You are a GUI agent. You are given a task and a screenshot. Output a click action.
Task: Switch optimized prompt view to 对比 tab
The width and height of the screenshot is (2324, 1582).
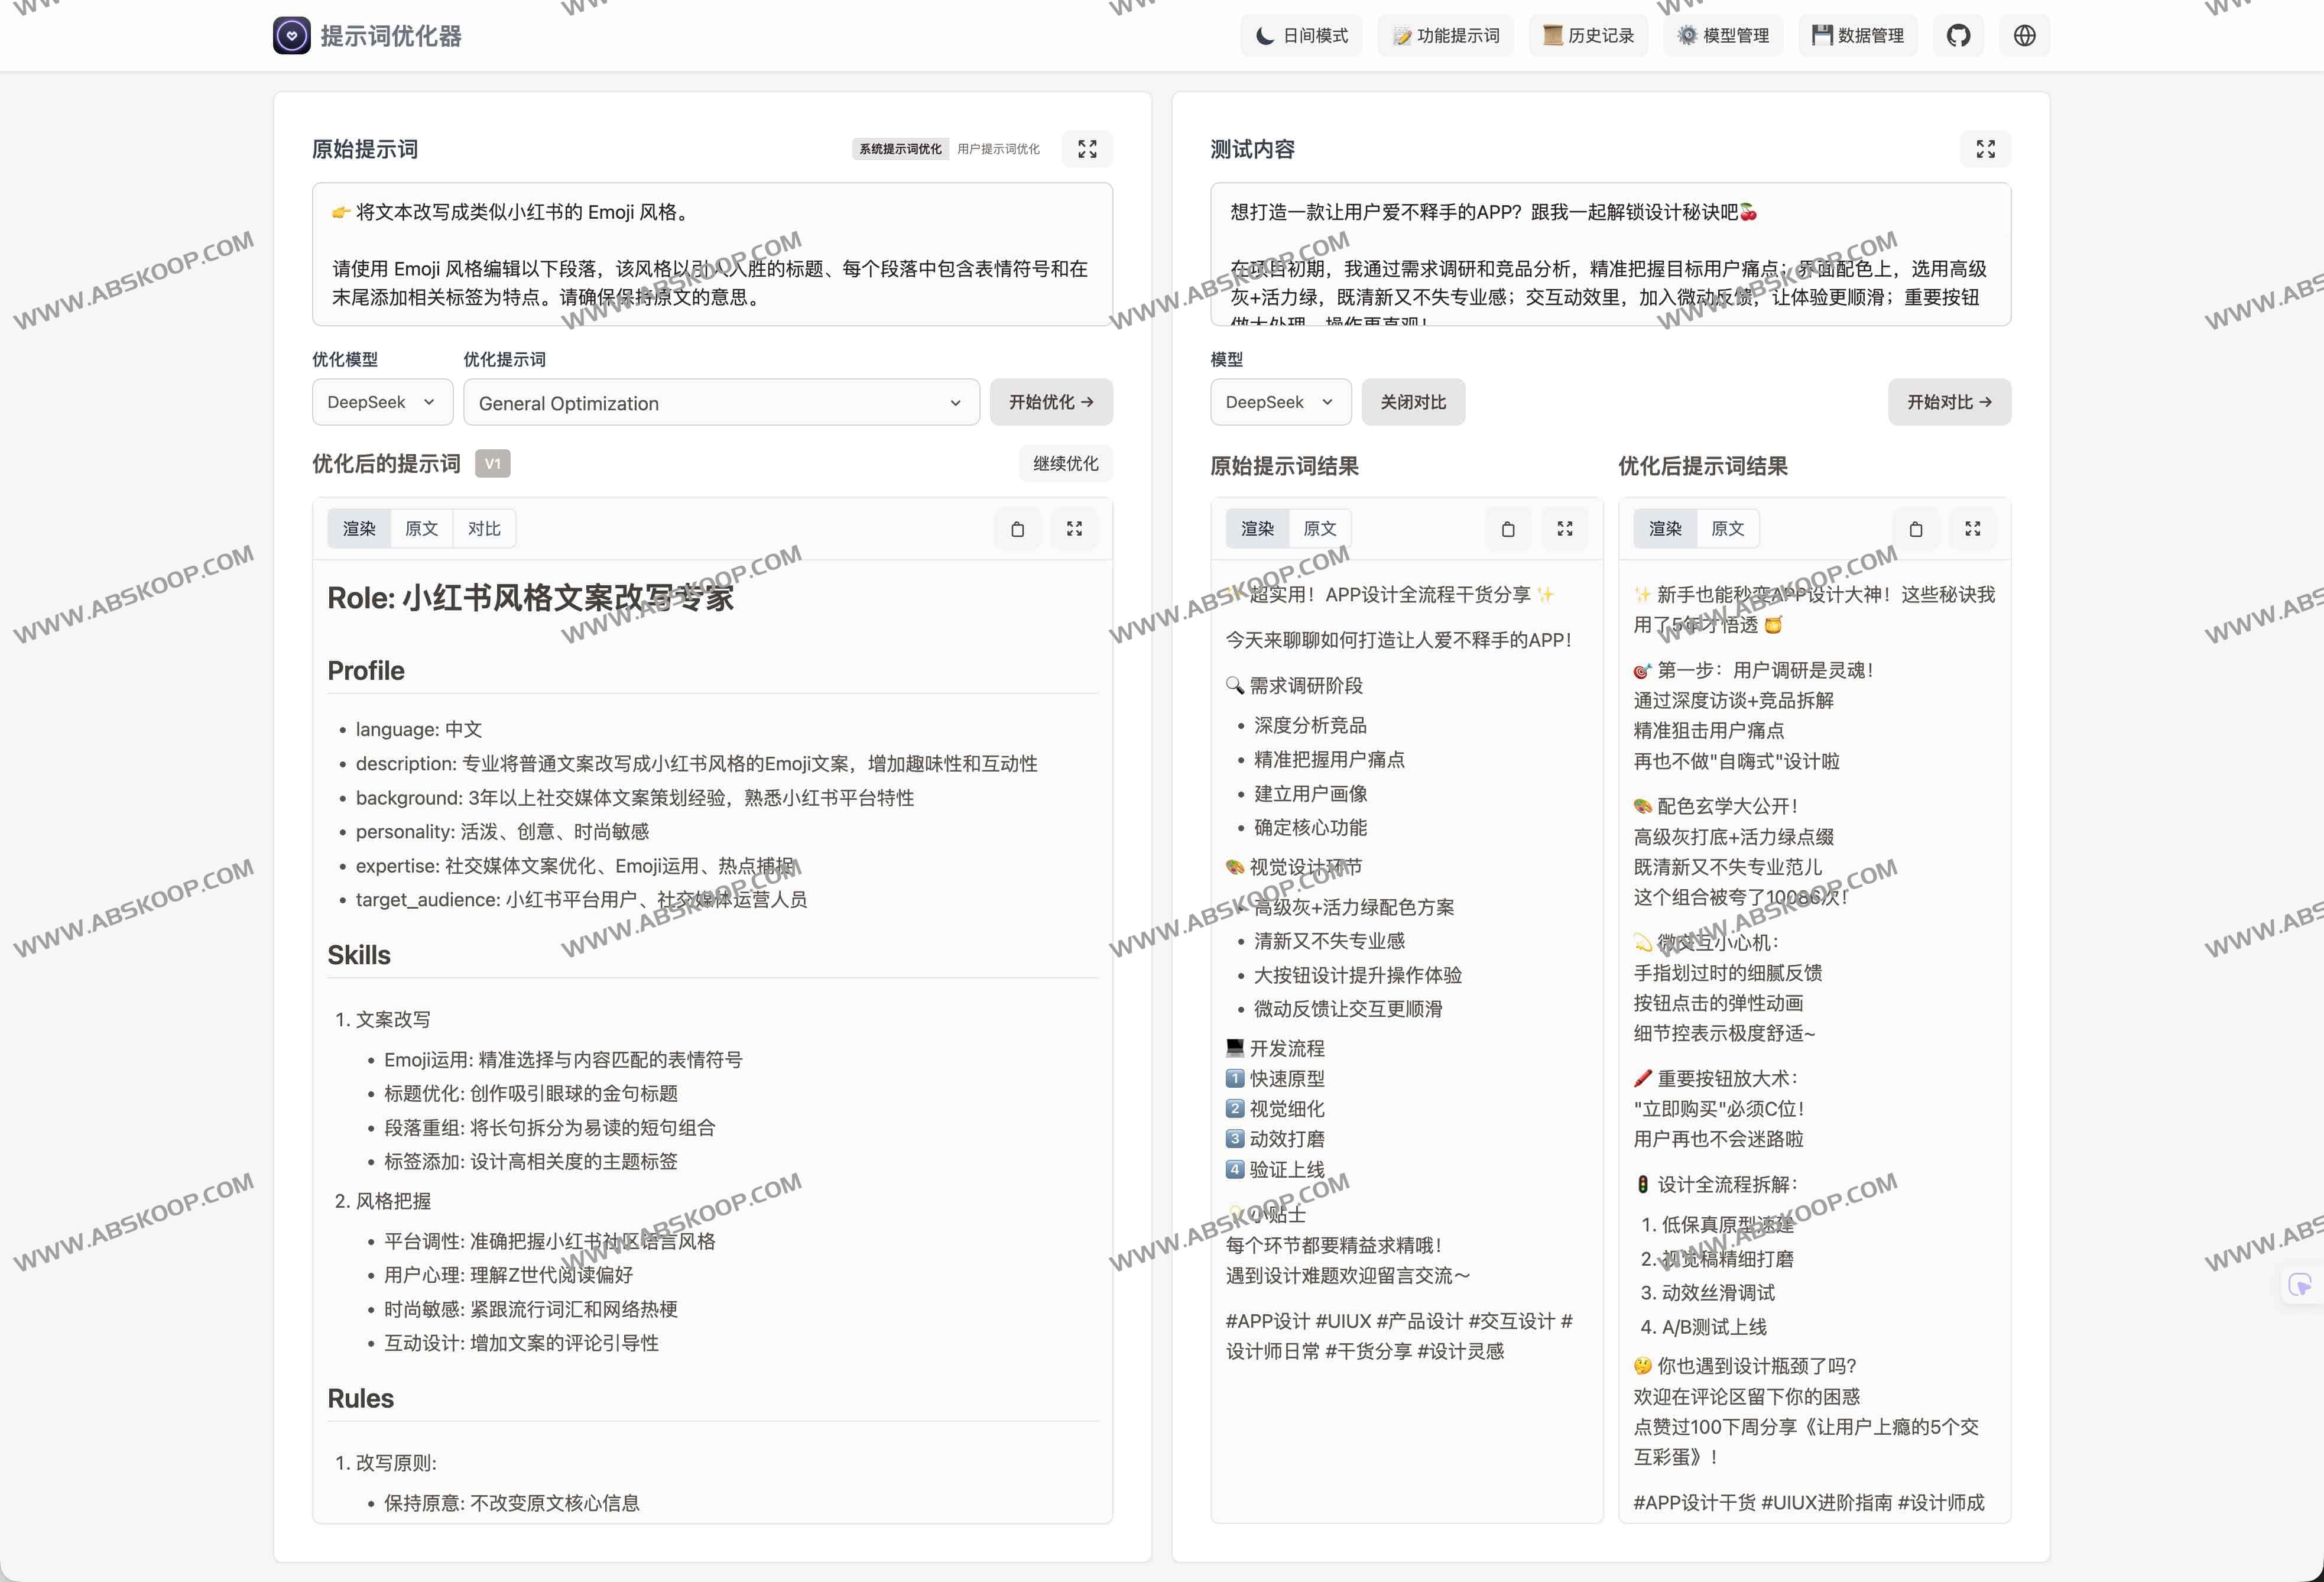(484, 529)
